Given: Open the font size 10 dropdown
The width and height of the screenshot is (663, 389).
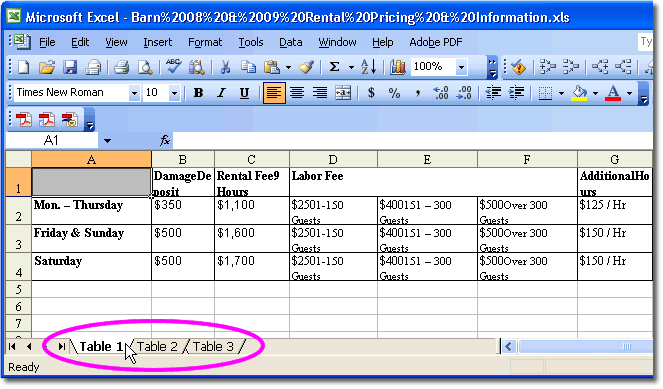Looking at the screenshot, I should tap(174, 93).
